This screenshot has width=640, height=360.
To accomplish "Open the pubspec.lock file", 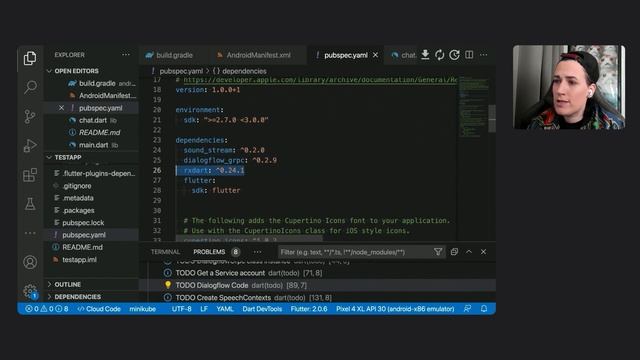I will [x=83, y=222].
